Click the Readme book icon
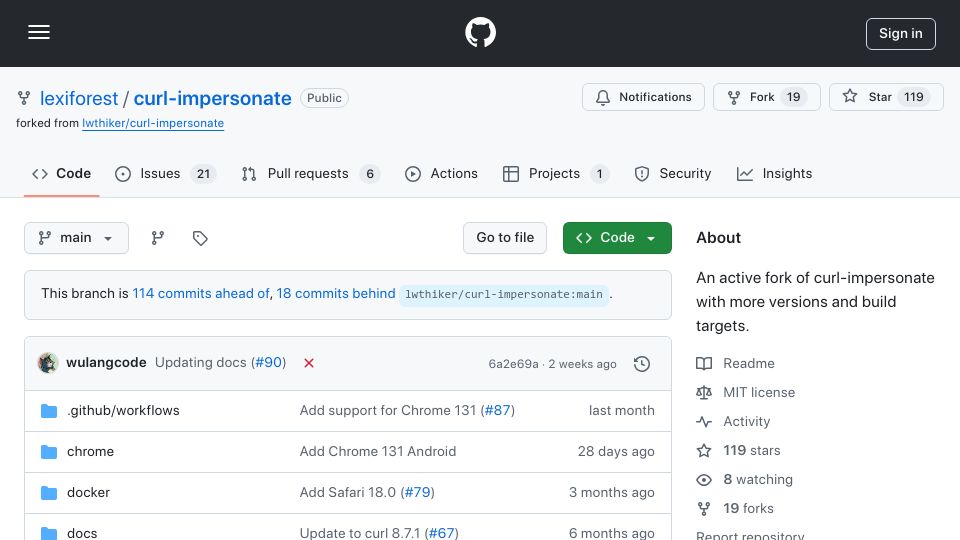960x540 pixels. [704, 364]
